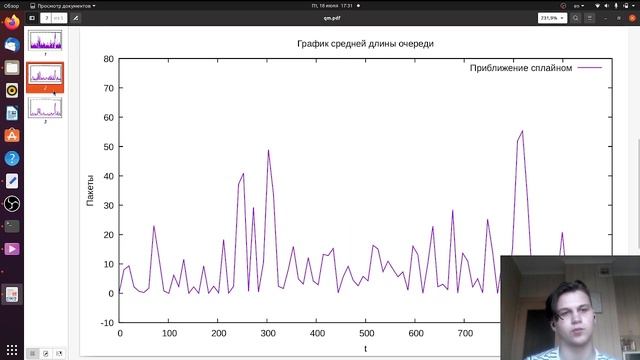640x360 pixels.
Task: Open the hamburger menu in document viewer
Action: coord(590,18)
